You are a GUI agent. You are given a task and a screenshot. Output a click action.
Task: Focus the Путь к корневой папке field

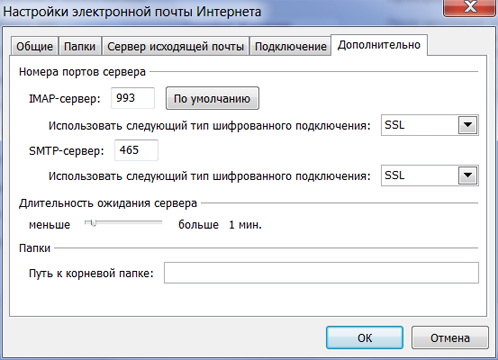coord(321,273)
